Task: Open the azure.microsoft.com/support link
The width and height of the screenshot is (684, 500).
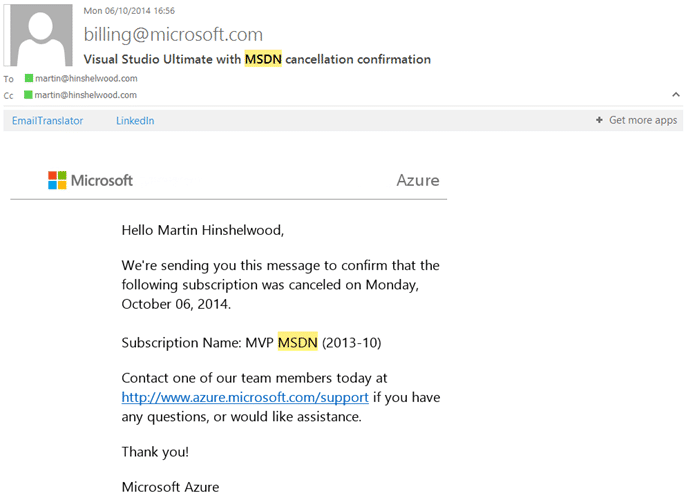Action: [x=245, y=397]
